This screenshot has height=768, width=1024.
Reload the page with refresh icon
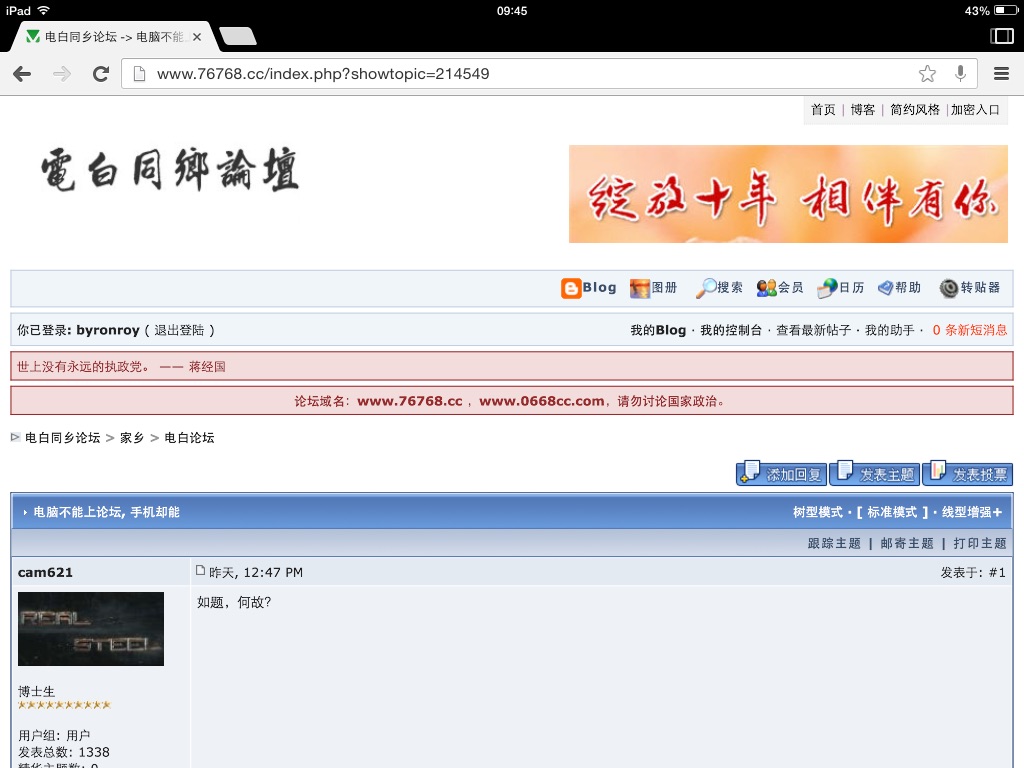pos(100,74)
